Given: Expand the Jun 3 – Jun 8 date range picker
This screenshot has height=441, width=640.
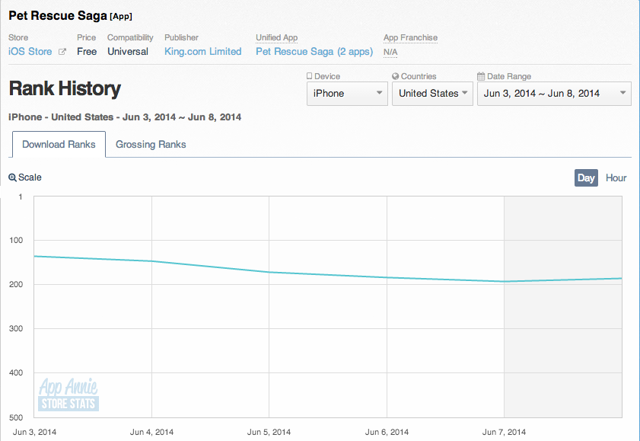Looking at the screenshot, I should tap(554, 94).
